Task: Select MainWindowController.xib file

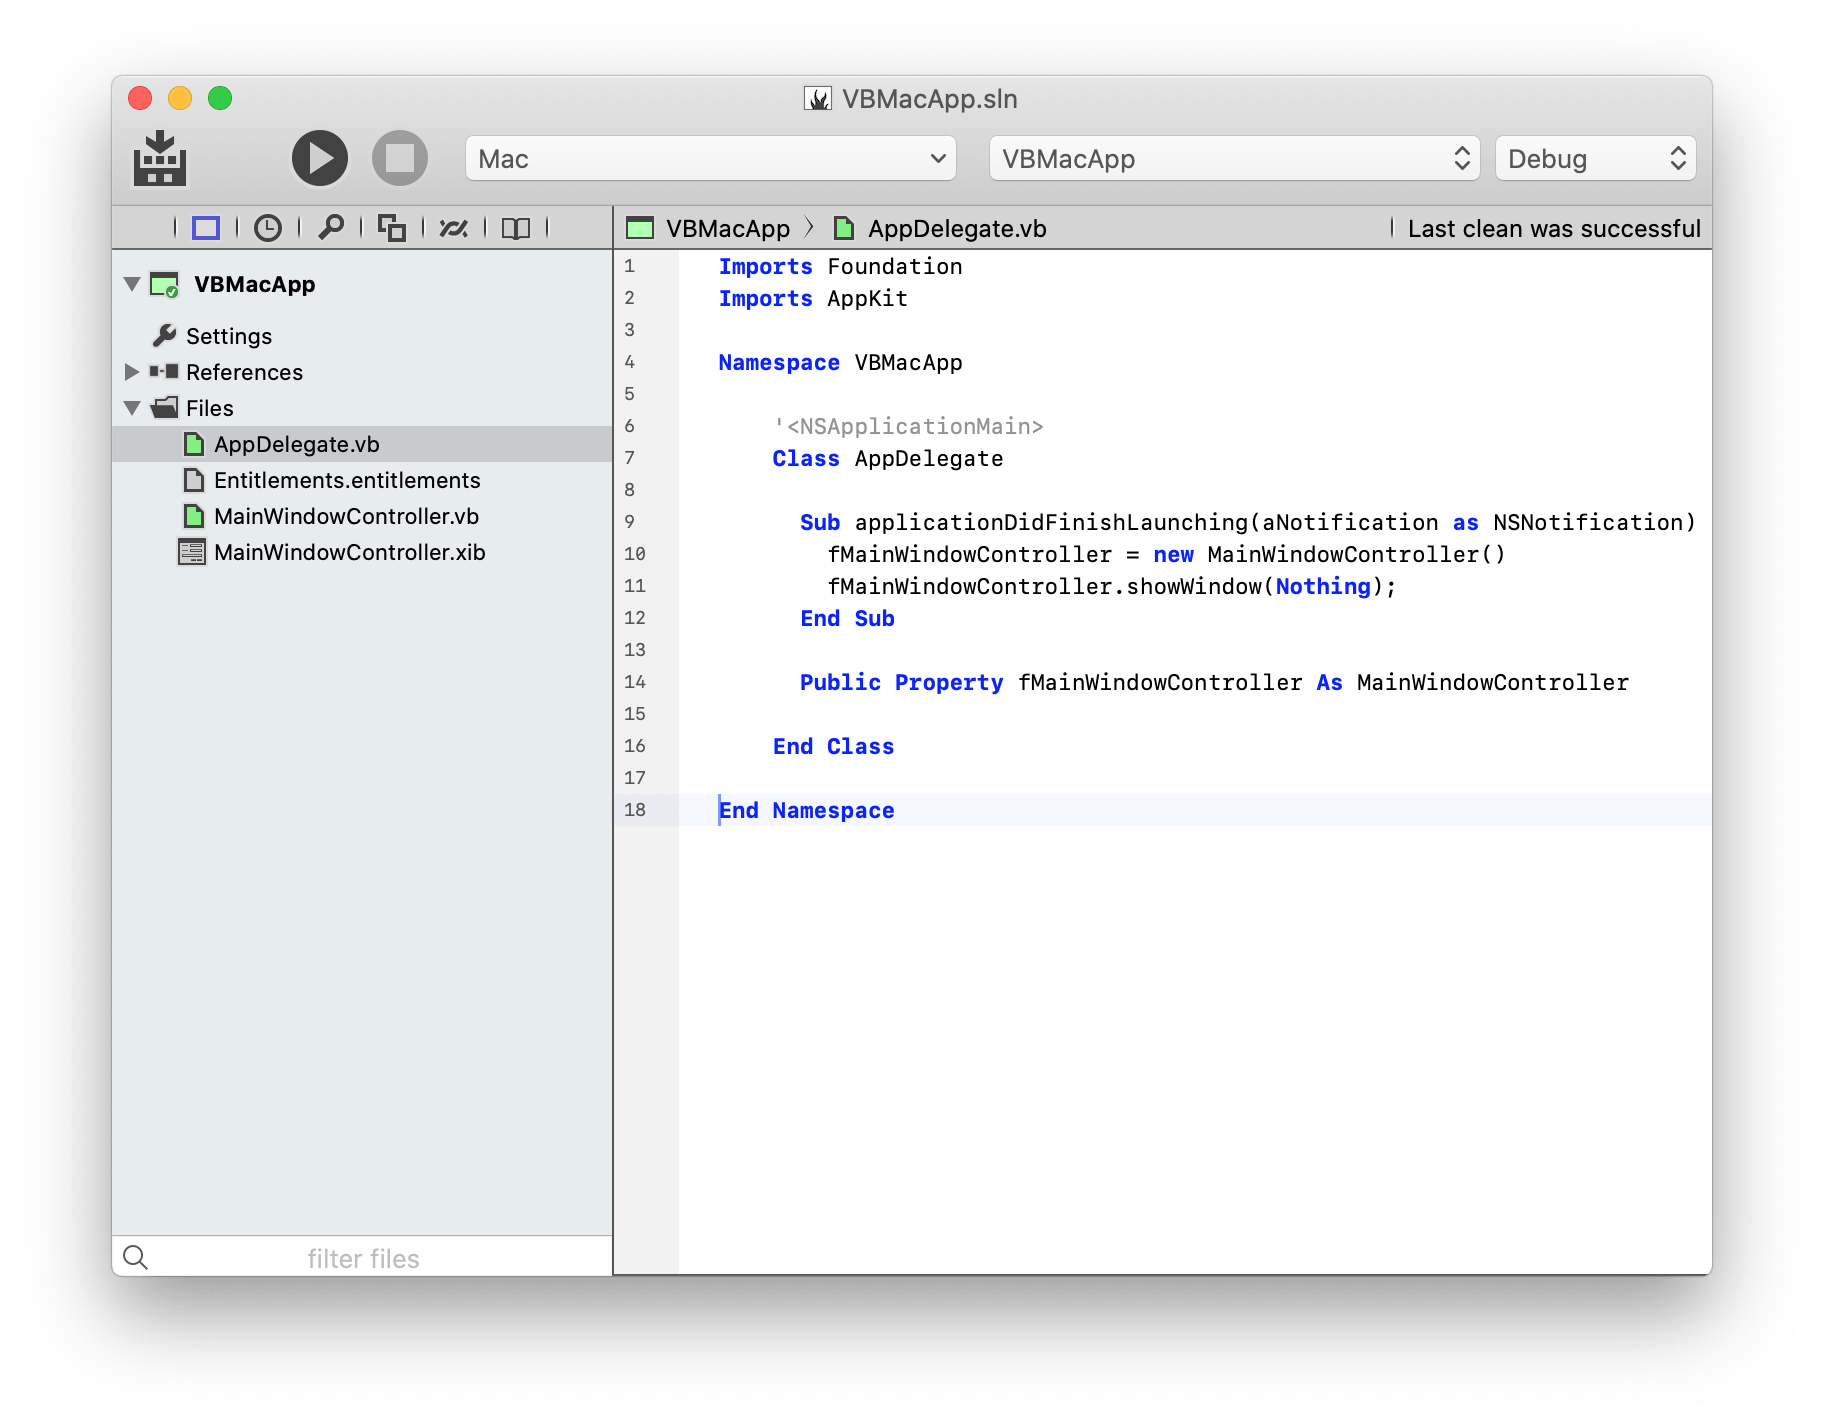Action: pyautogui.click(x=349, y=552)
